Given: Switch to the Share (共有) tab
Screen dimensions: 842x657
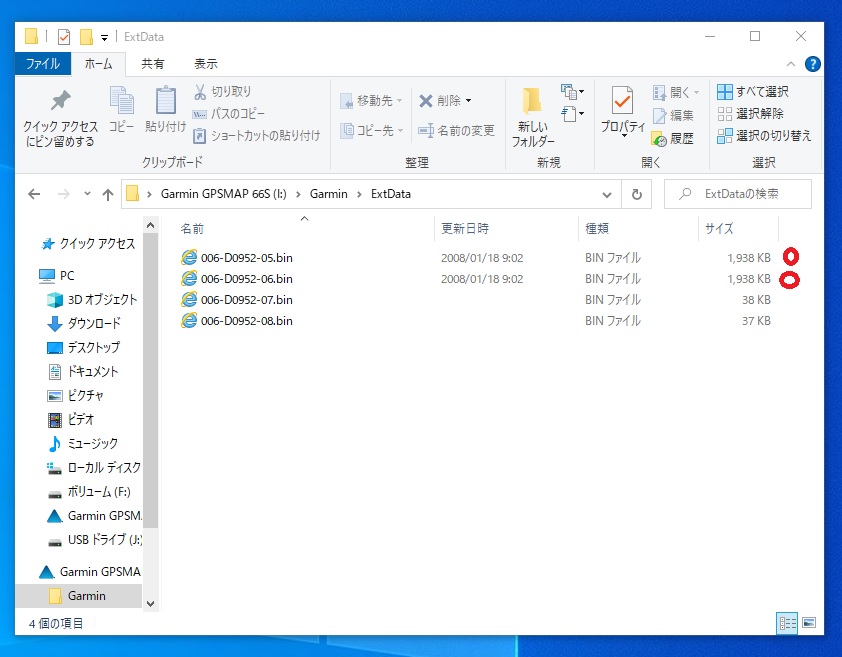Looking at the screenshot, I should [x=153, y=64].
